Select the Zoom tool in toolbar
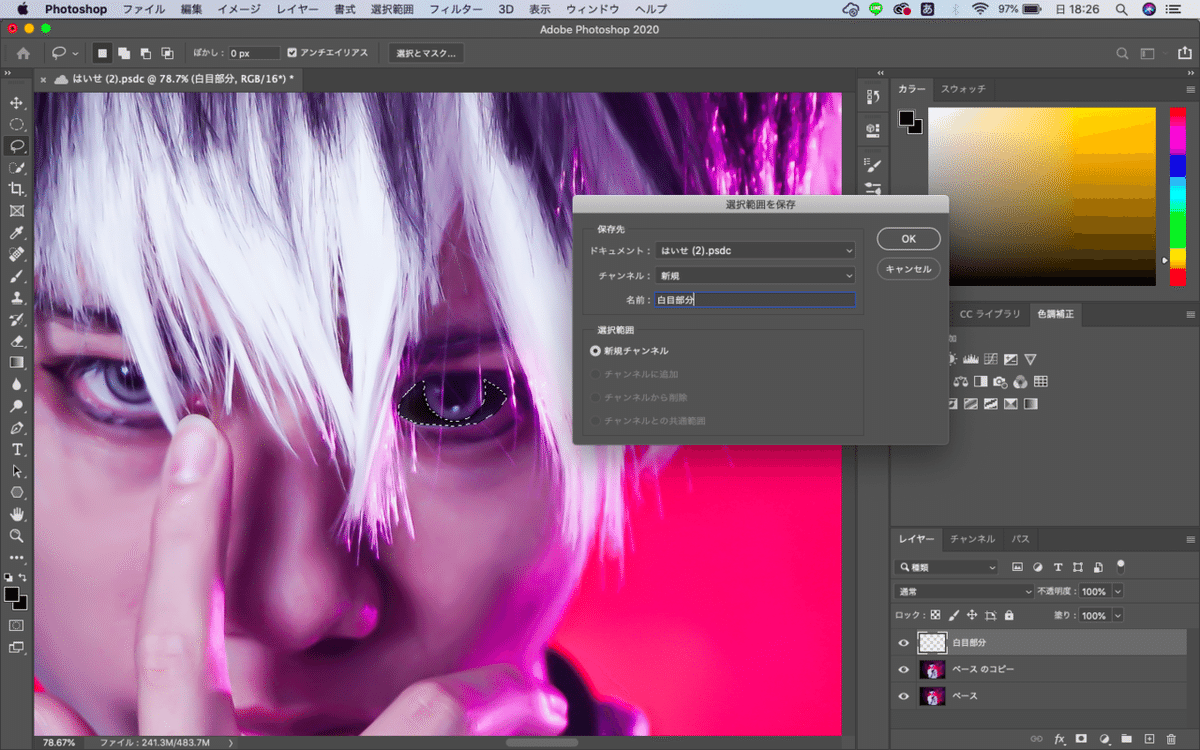The image size is (1200, 750). click(x=17, y=536)
